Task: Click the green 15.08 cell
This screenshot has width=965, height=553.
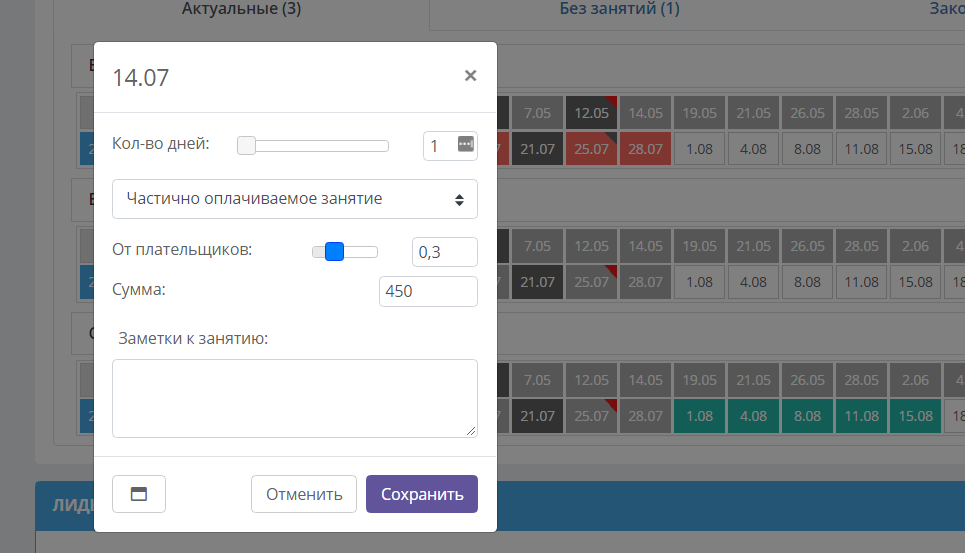Action: (916, 416)
